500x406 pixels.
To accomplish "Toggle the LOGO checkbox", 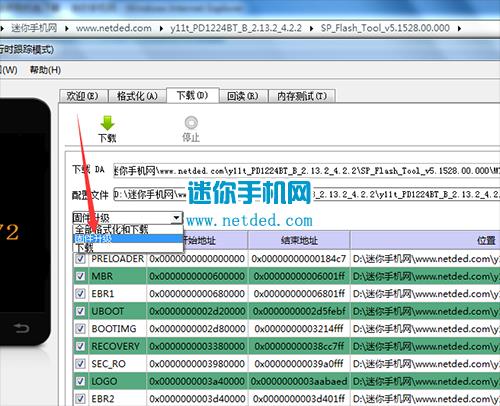I will [x=80, y=381].
